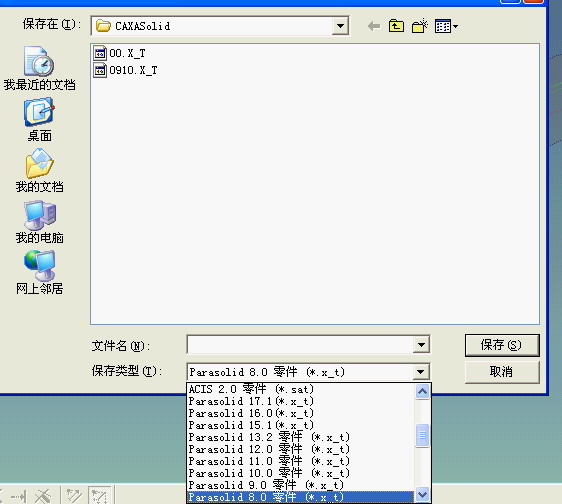Click the crossed-line tool icon in bottom toolbar
The height and width of the screenshot is (504, 562).
point(43,496)
